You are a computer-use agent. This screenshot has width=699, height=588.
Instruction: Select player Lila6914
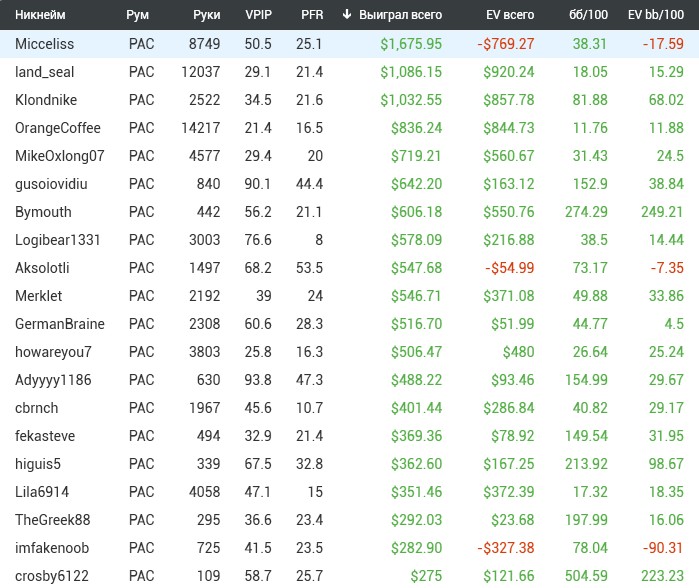42,492
